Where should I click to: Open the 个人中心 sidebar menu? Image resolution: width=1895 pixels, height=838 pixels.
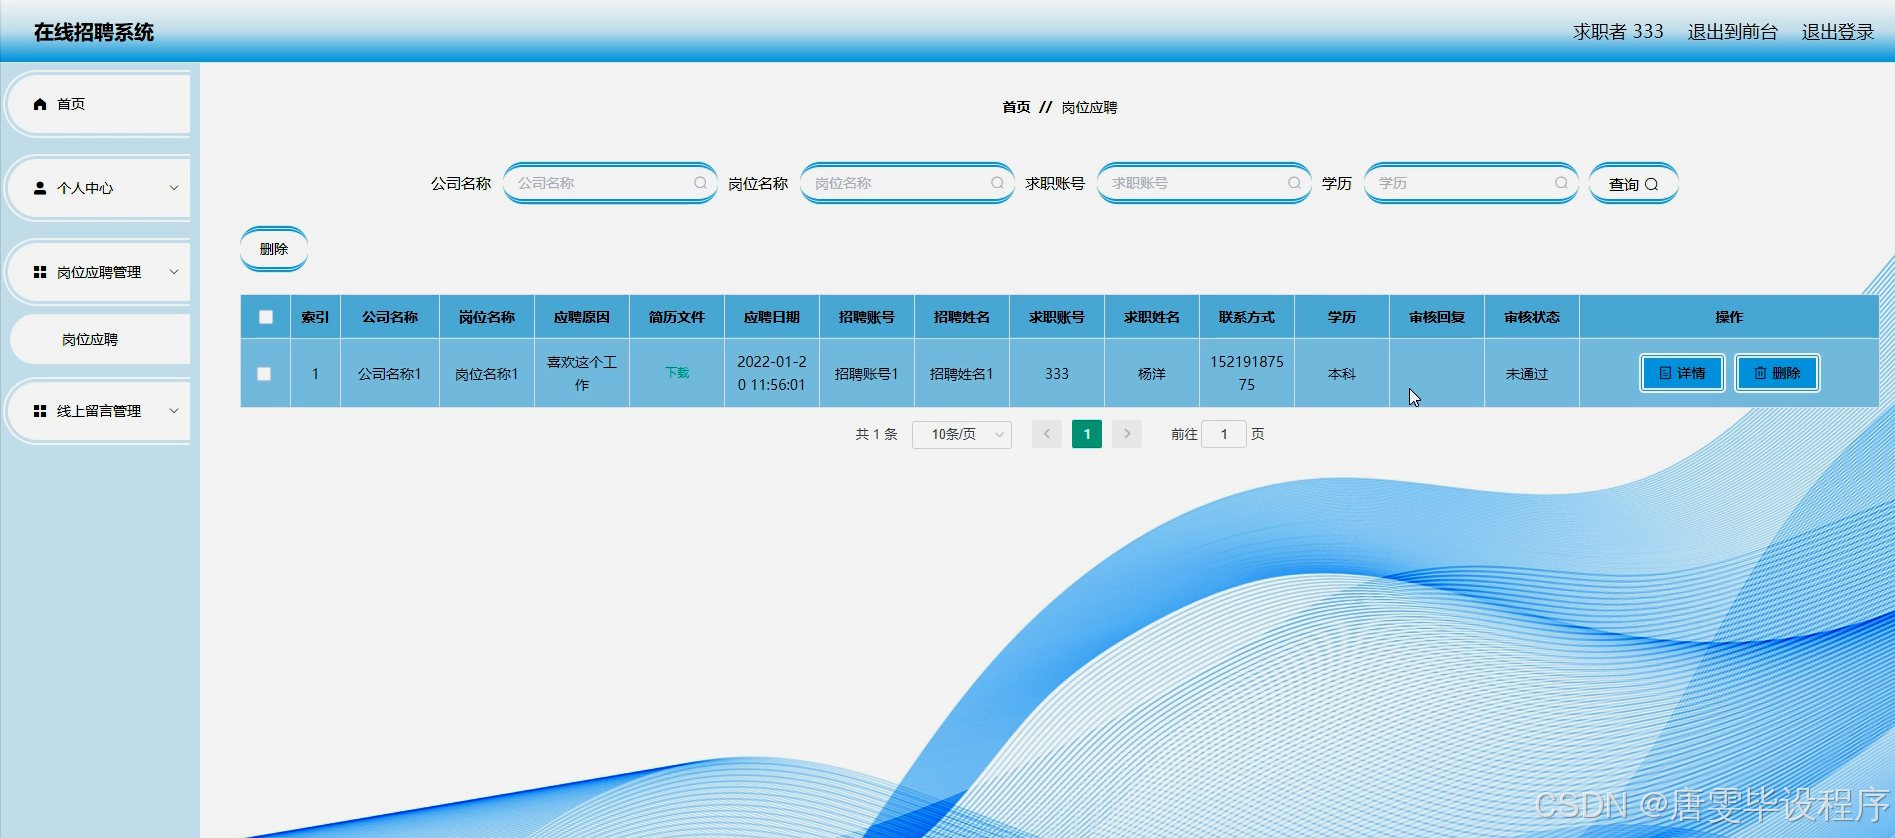98,188
